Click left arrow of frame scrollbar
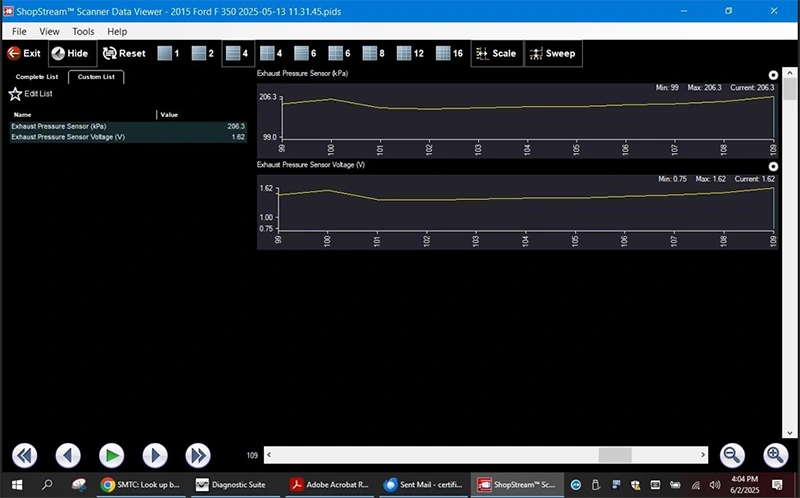 pos(269,455)
